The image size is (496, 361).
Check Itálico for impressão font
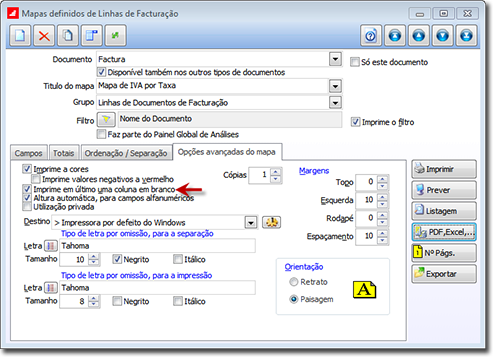178,301
